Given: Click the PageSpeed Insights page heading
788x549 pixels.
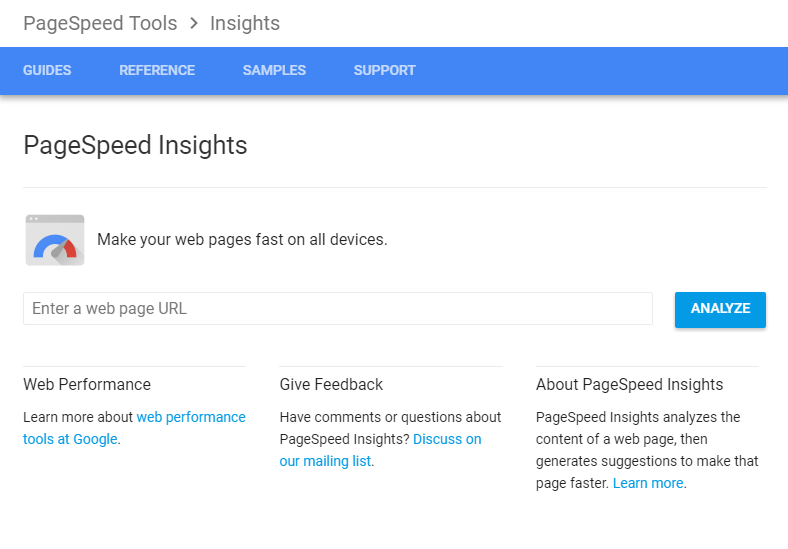Looking at the screenshot, I should pos(135,145).
